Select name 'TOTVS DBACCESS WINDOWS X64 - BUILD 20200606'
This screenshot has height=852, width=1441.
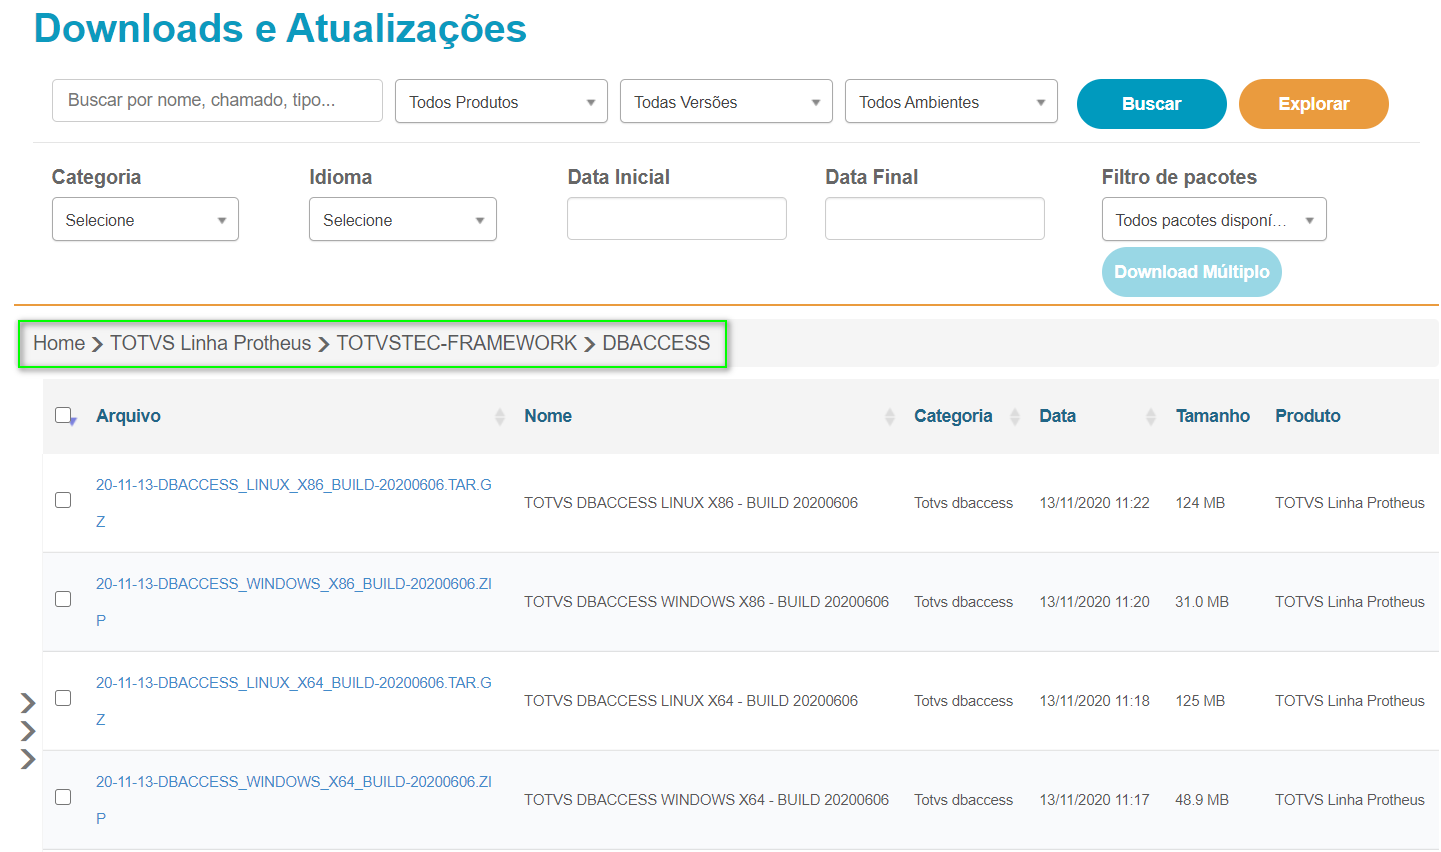[x=706, y=800]
